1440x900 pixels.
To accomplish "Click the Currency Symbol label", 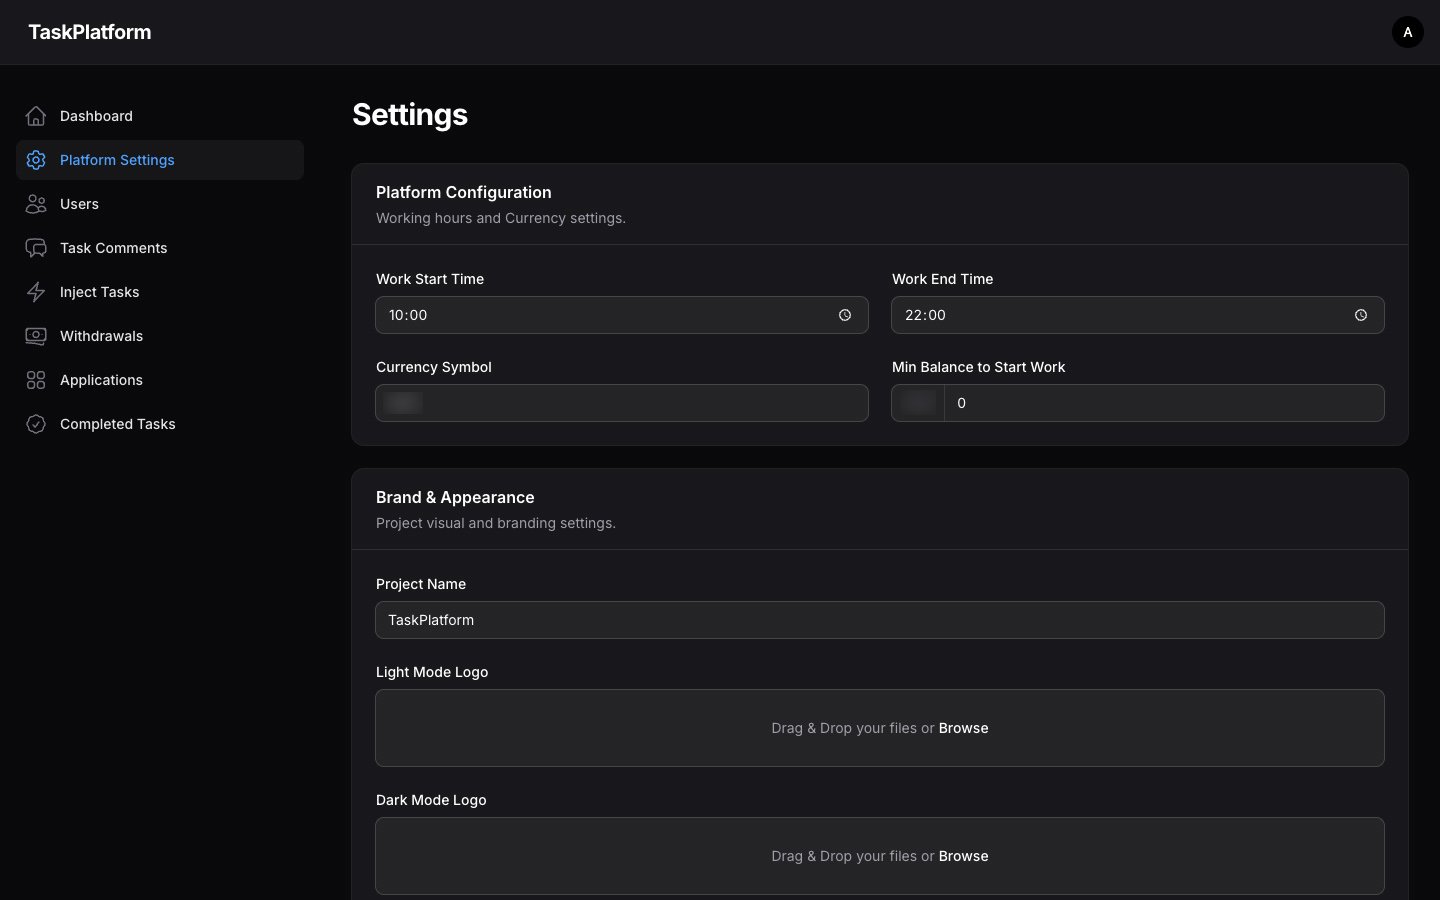I will tap(434, 367).
